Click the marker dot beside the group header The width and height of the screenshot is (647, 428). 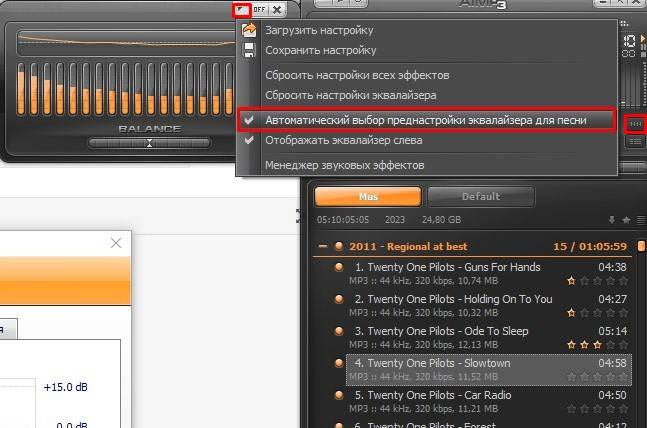[x=339, y=246]
